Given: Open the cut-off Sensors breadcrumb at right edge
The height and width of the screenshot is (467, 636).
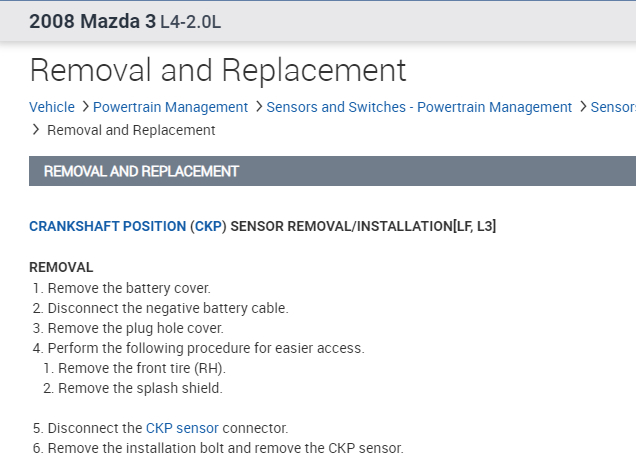Looking at the screenshot, I should click(613, 107).
